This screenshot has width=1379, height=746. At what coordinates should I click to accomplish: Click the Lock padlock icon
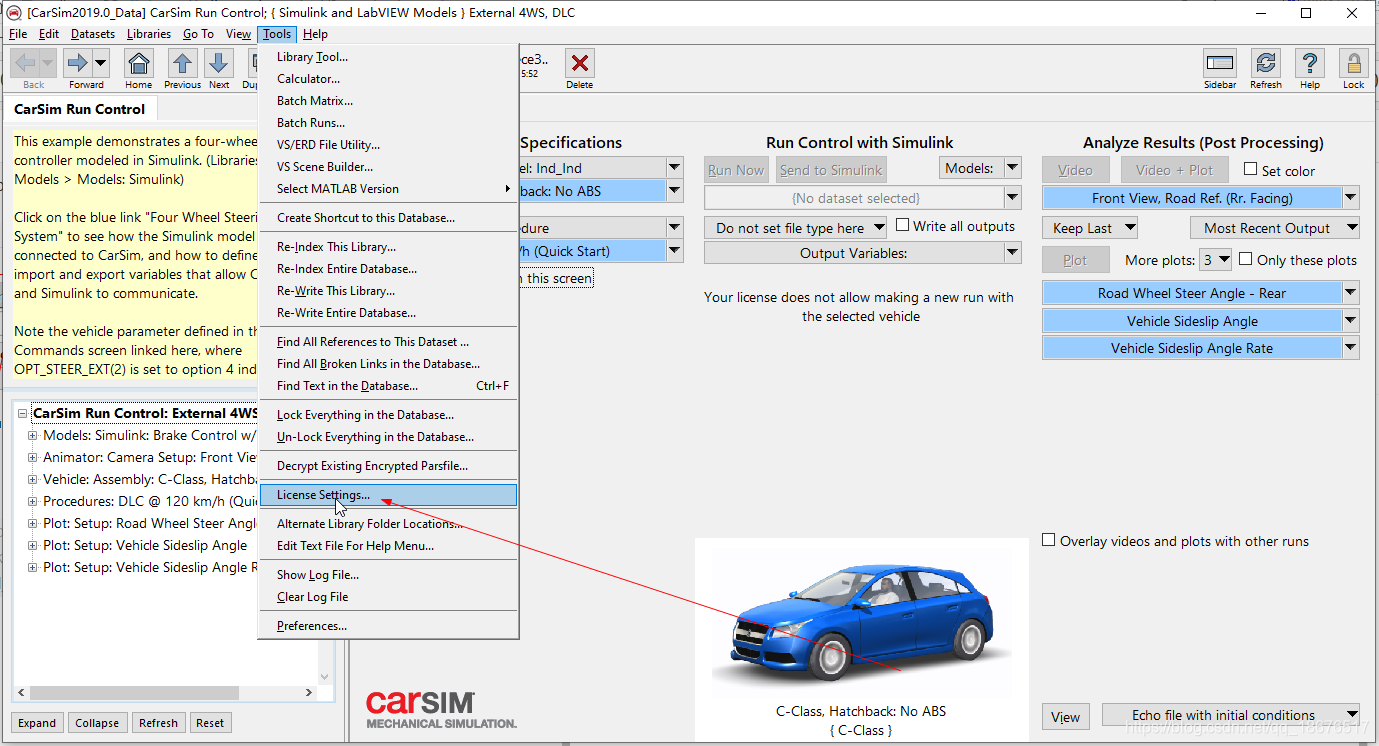(1354, 64)
